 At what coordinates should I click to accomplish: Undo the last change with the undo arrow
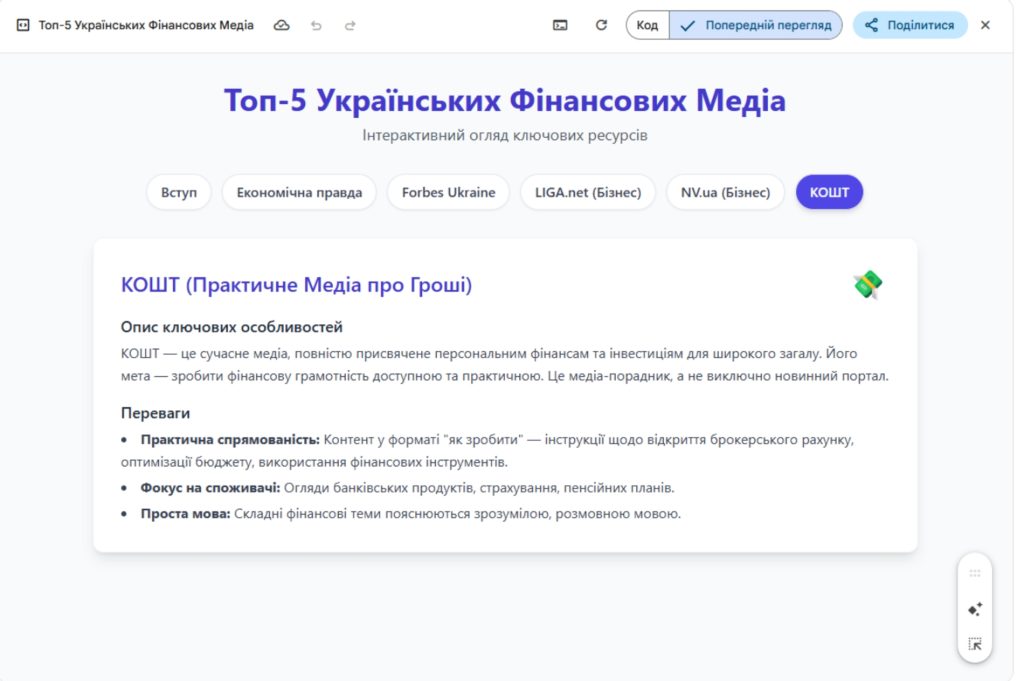tap(317, 24)
